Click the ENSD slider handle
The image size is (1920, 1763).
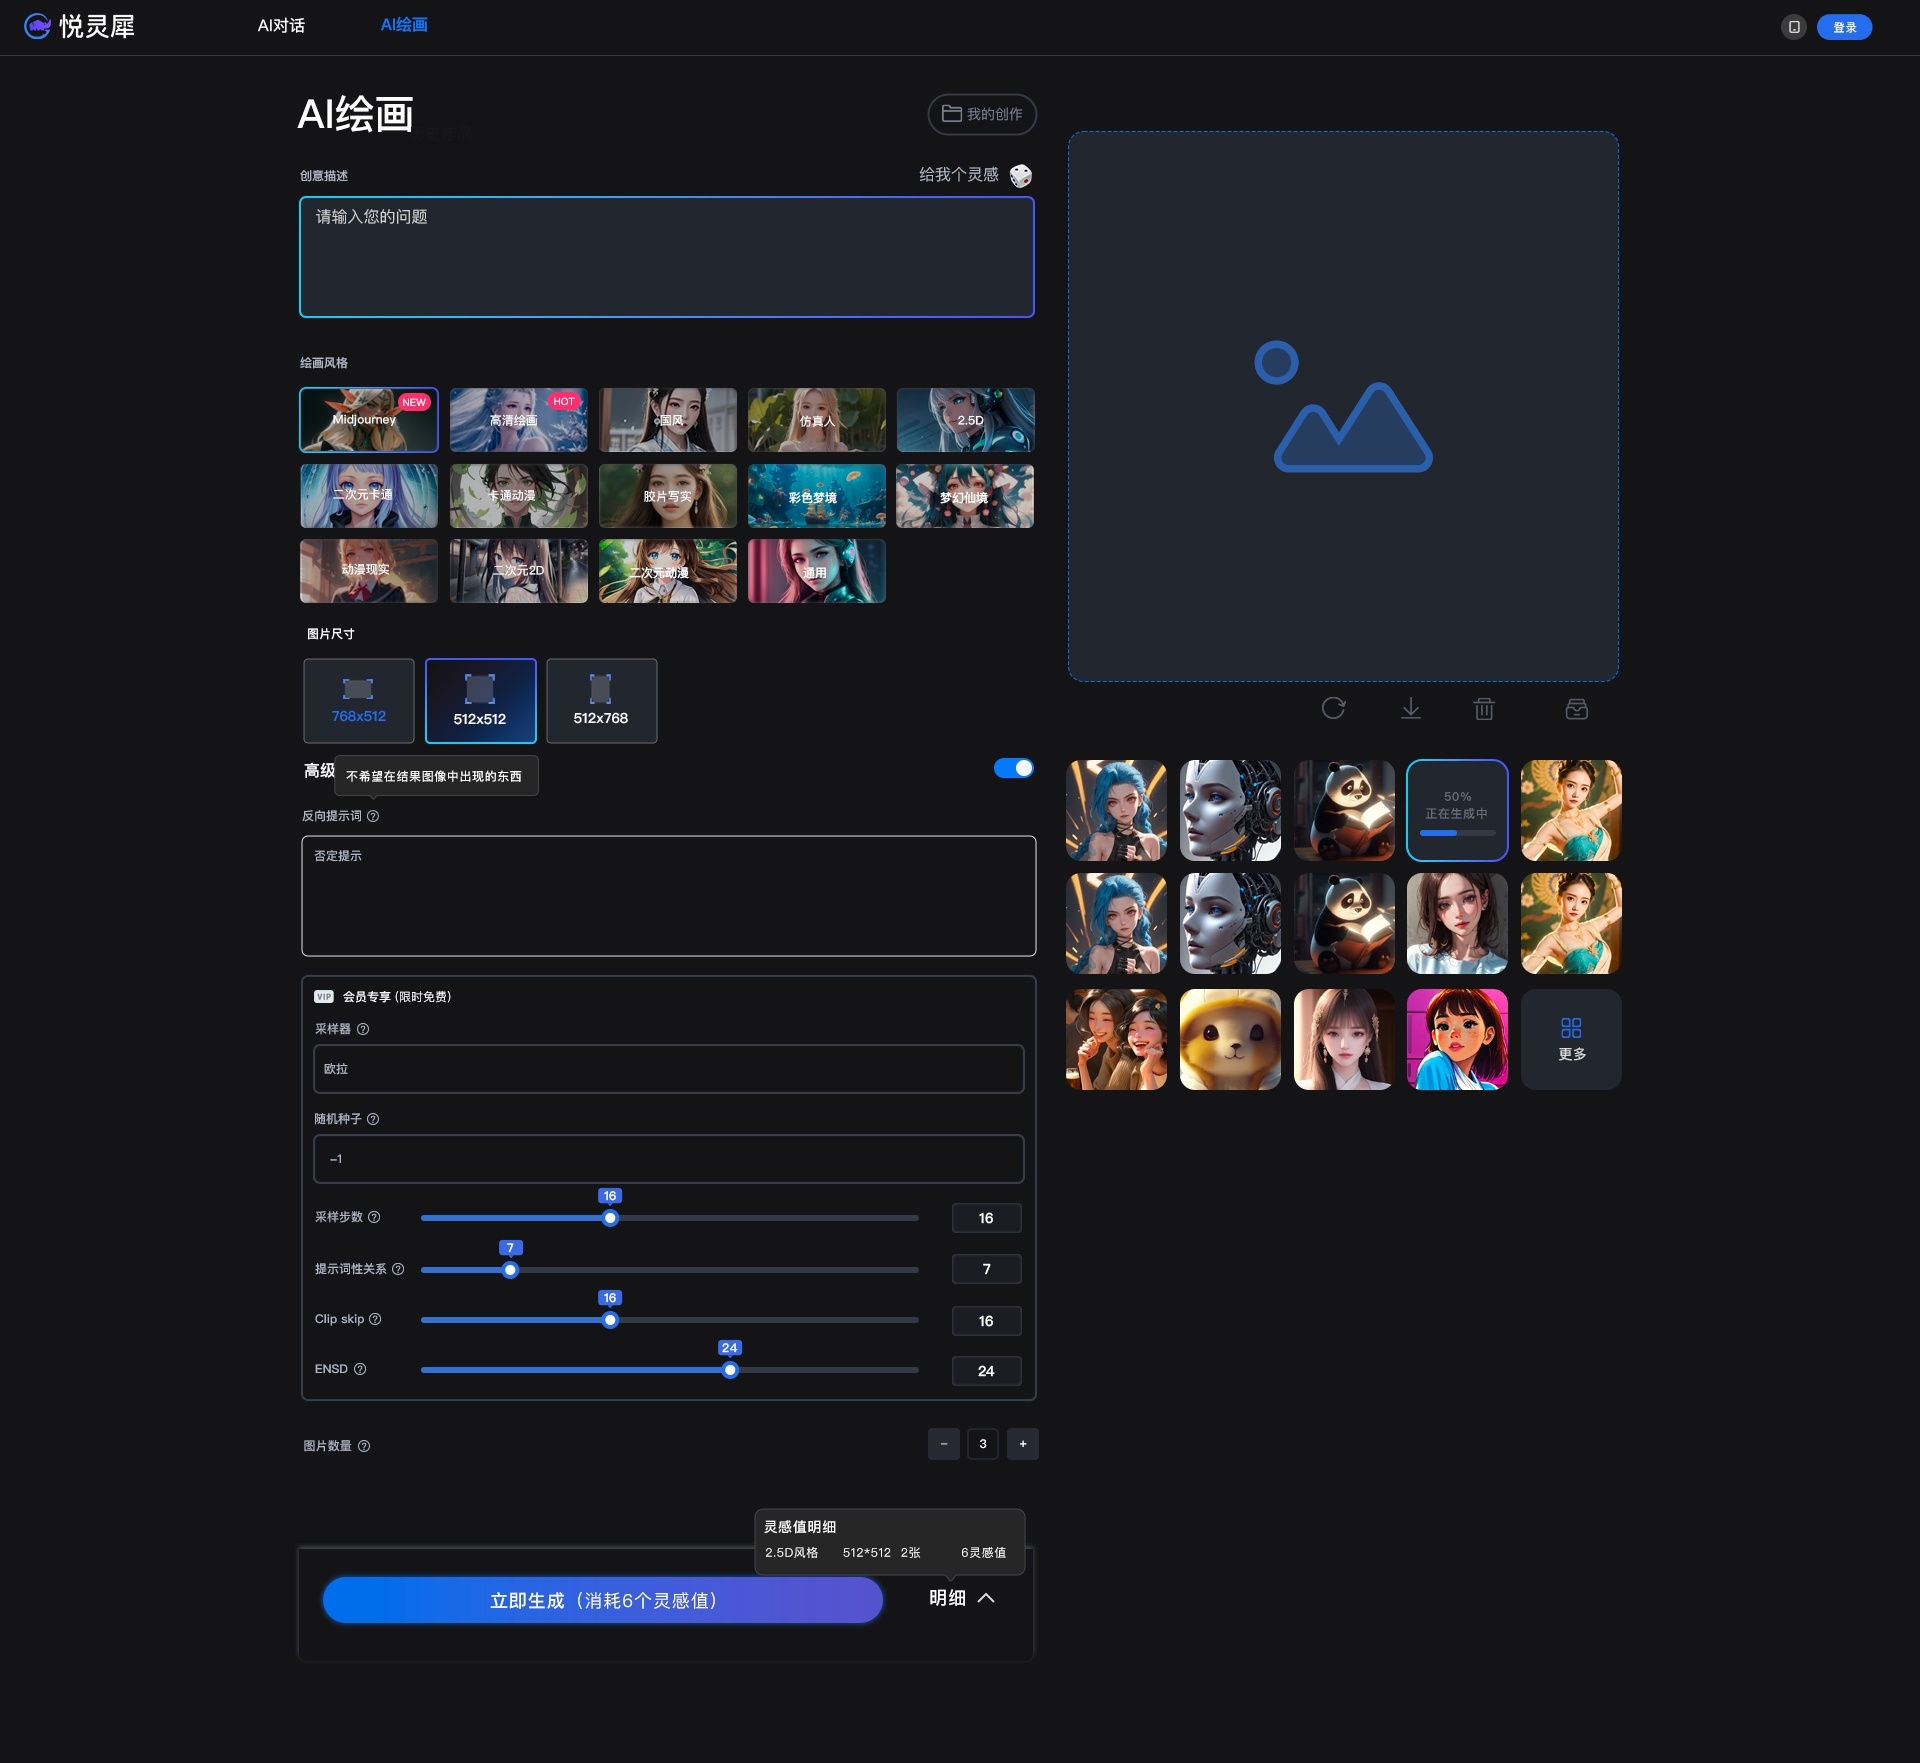(x=730, y=1370)
